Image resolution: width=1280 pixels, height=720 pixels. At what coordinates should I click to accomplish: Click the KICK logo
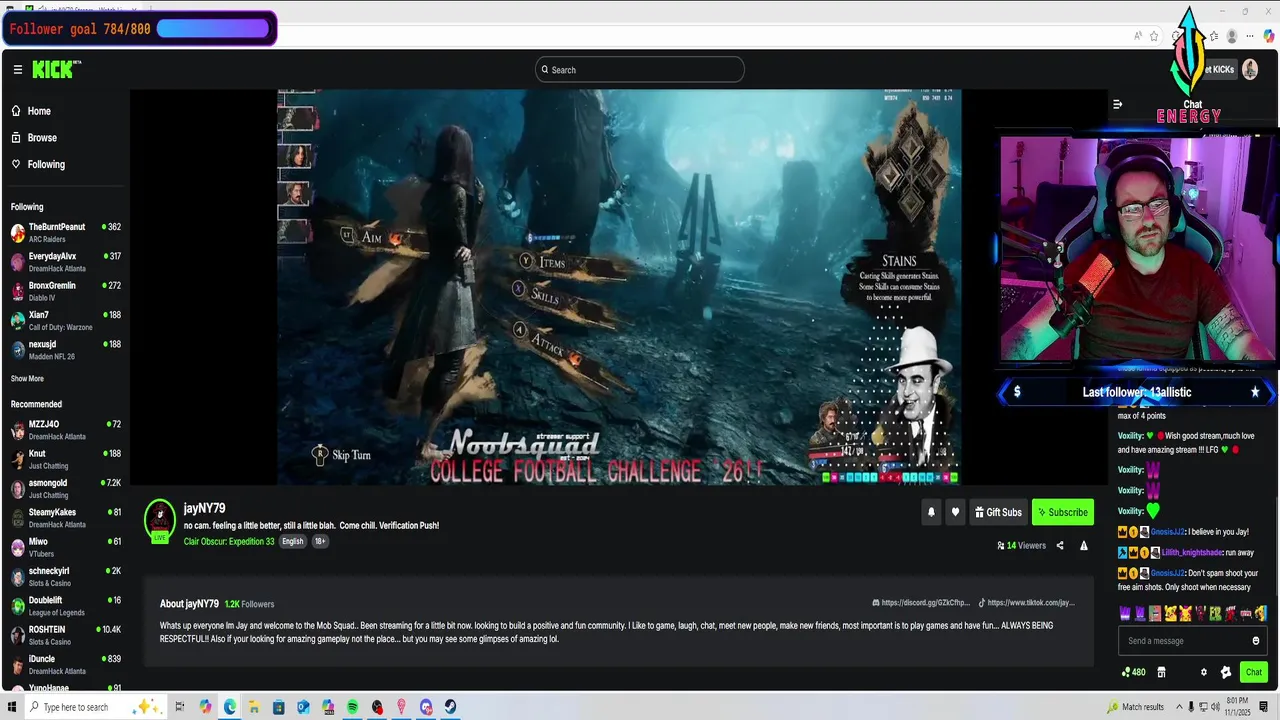[x=56, y=69]
